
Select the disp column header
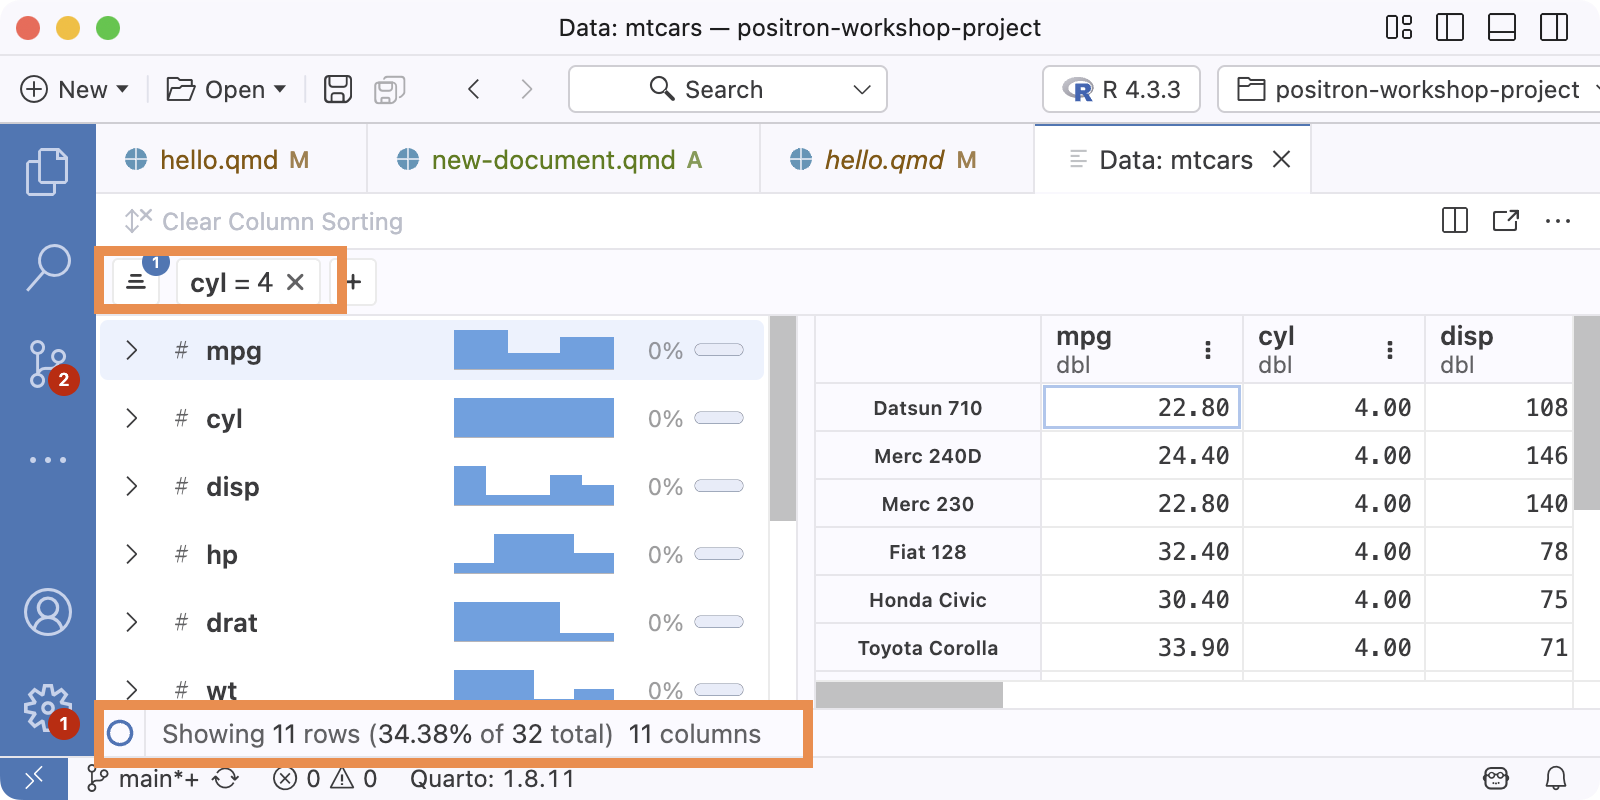(x=1499, y=349)
